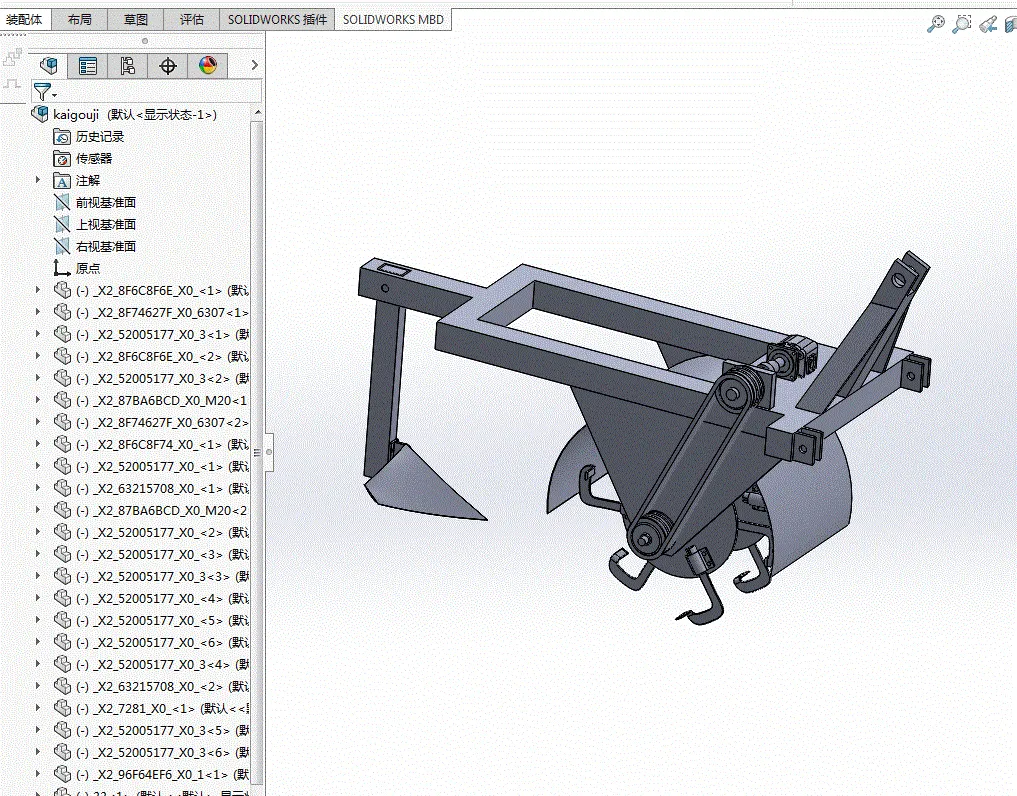Select the 原点 tree item
The height and width of the screenshot is (796, 1017).
[88, 268]
